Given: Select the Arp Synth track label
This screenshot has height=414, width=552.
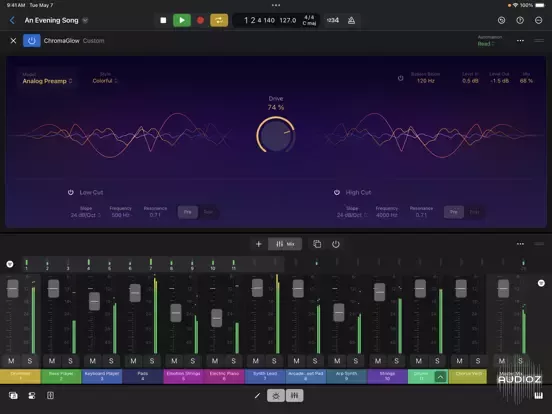Looking at the screenshot, I should 346,376.
